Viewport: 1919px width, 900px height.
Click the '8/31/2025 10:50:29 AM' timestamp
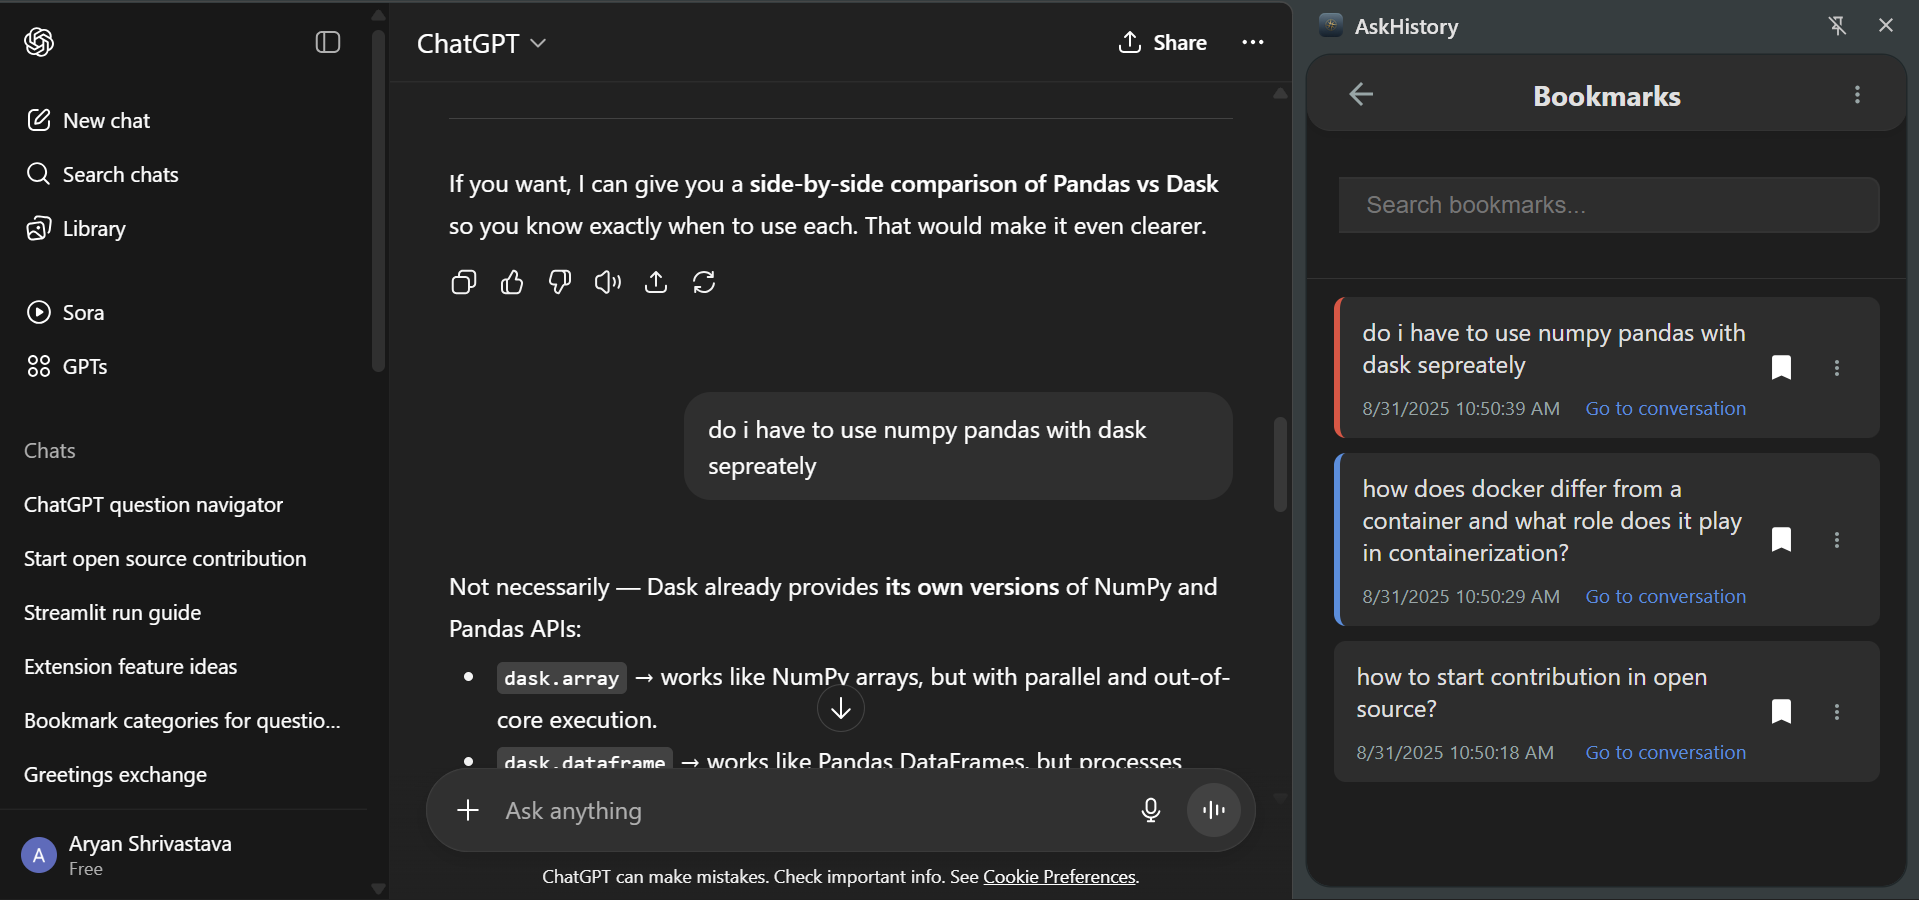click(1461, 597)
